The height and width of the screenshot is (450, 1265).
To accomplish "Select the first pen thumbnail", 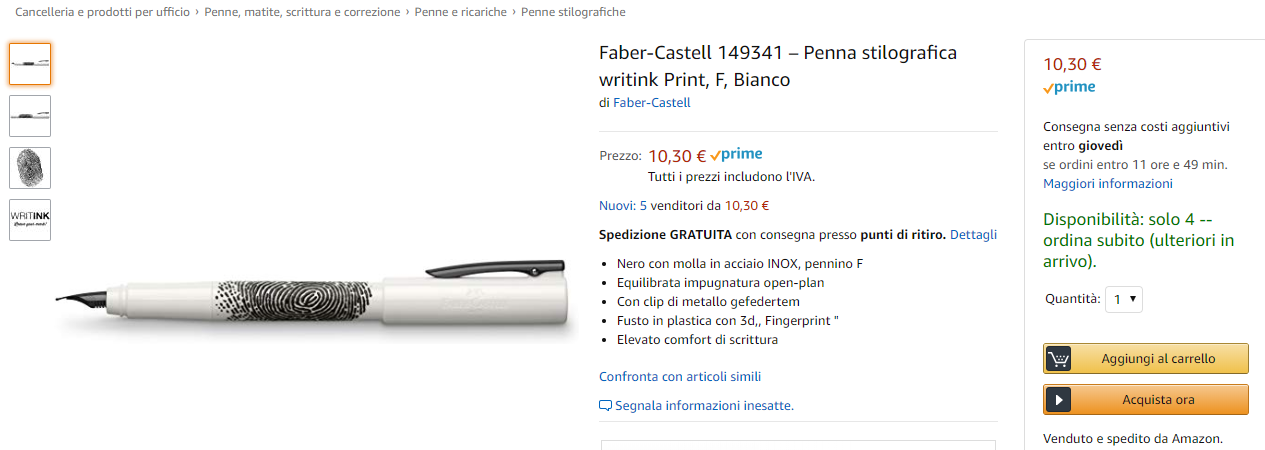I will 30,64.
